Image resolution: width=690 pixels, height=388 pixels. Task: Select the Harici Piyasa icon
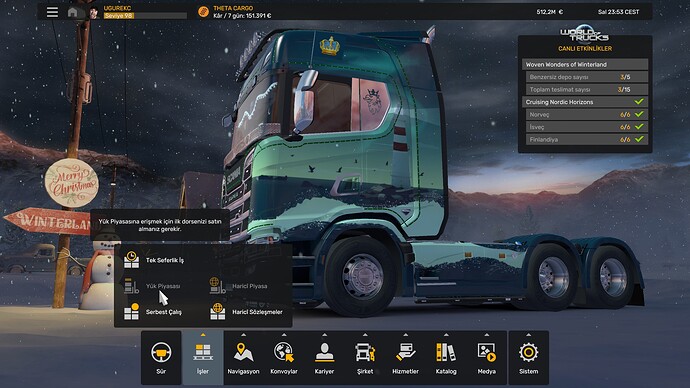(217, 286)
